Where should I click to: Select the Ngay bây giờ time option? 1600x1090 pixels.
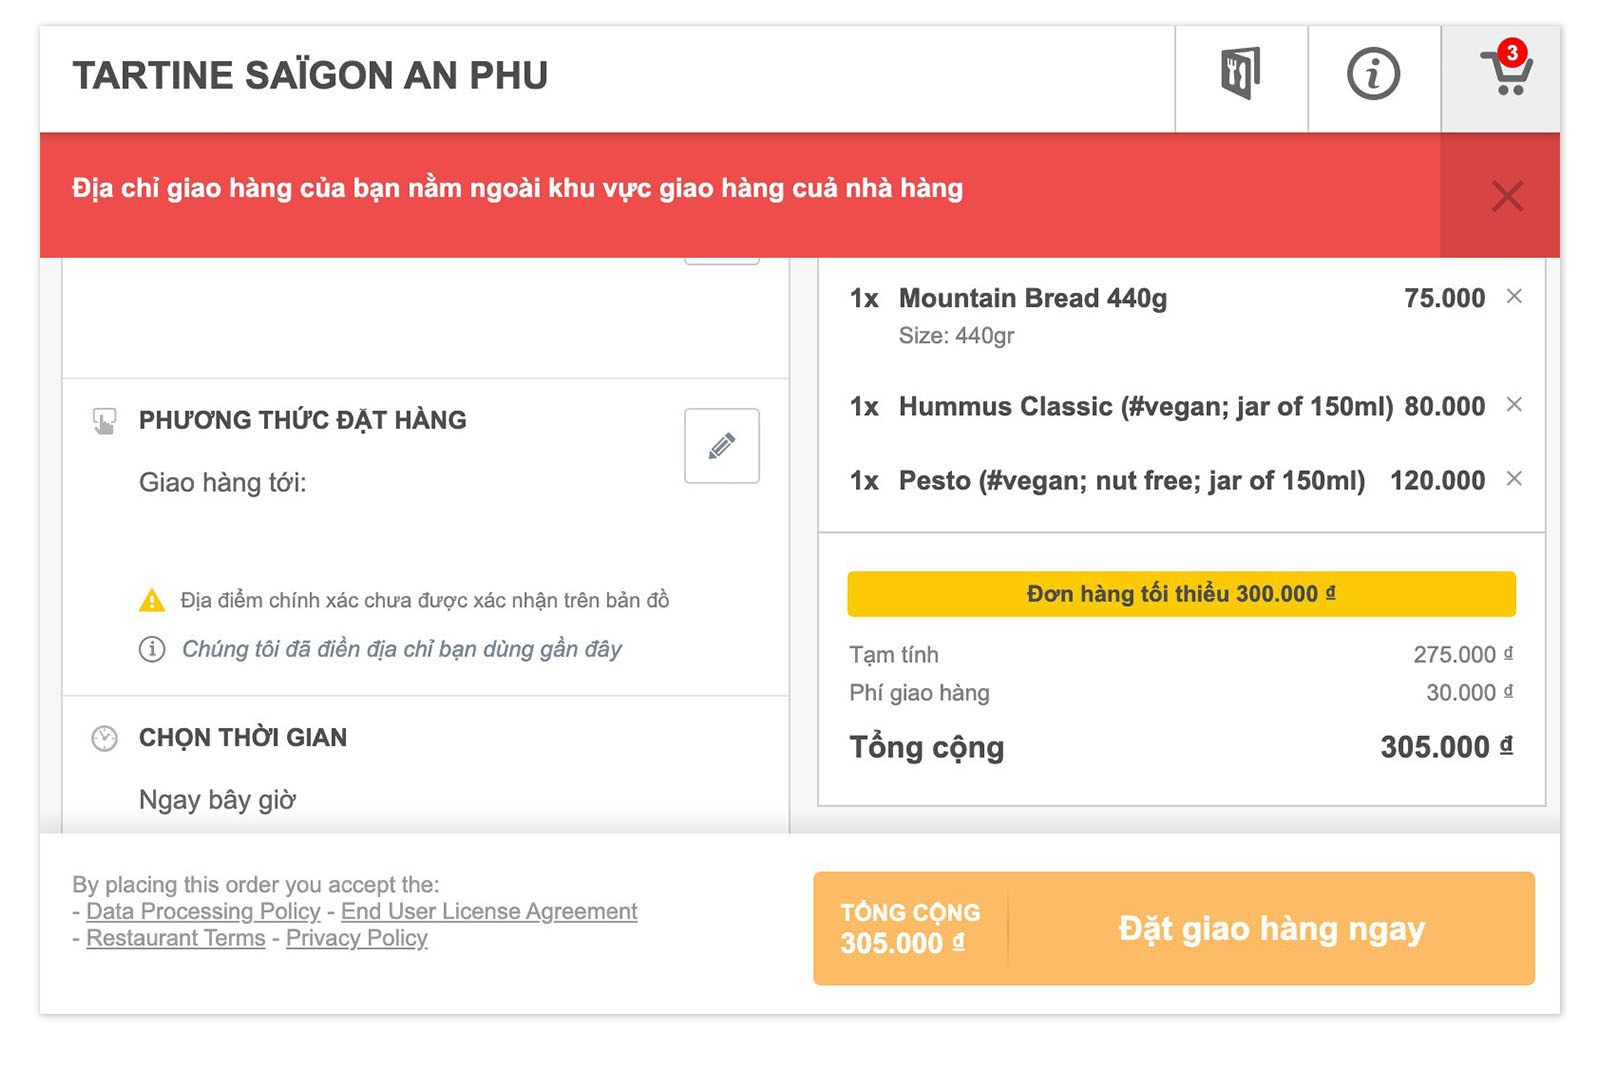[217, 800]
